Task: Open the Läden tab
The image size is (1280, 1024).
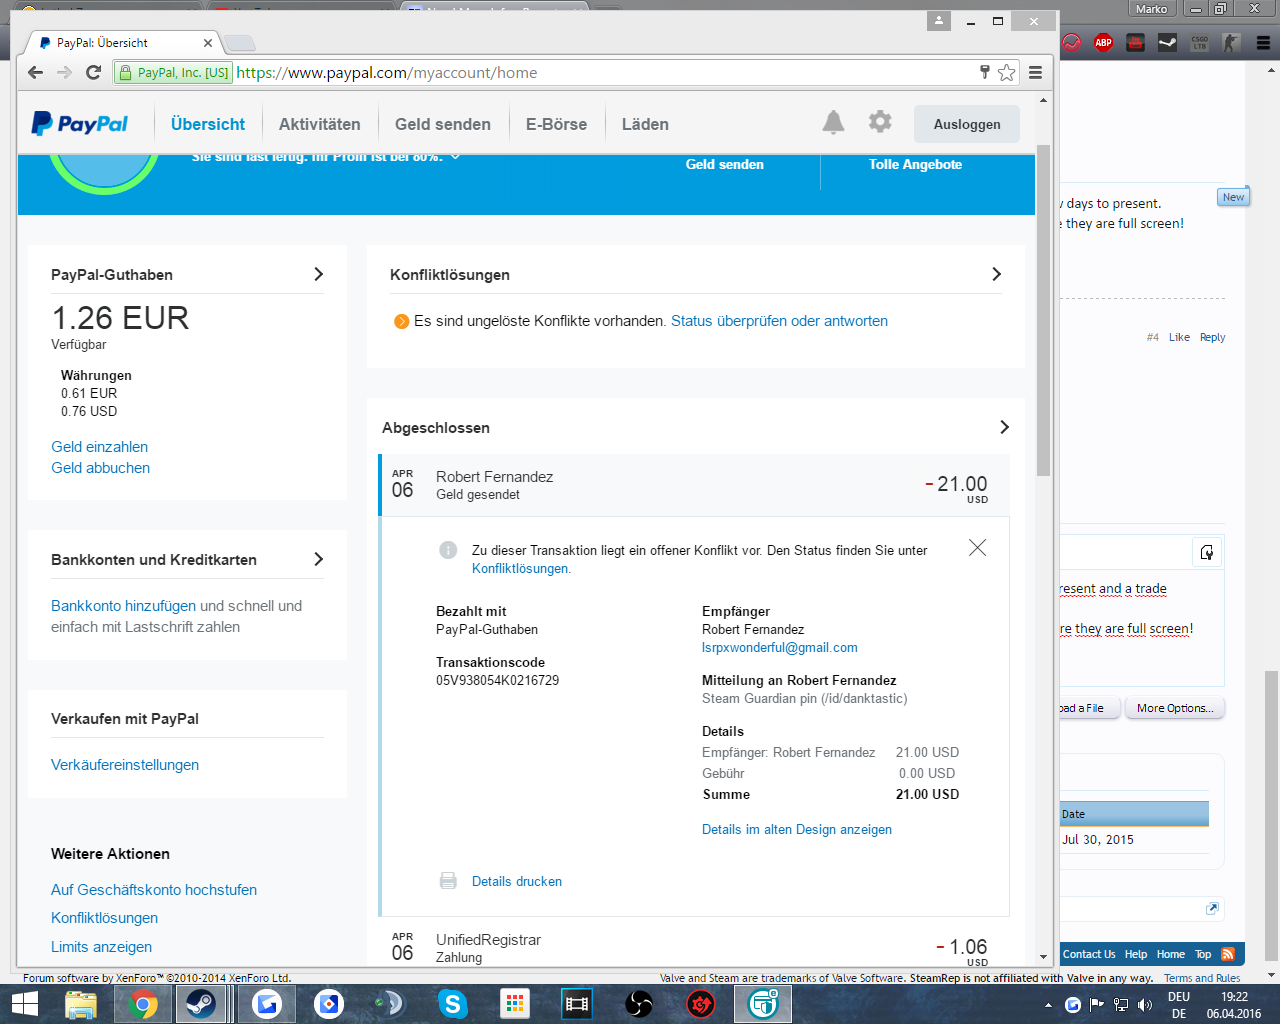Action: pyautogui.click(x=645, y=124)
